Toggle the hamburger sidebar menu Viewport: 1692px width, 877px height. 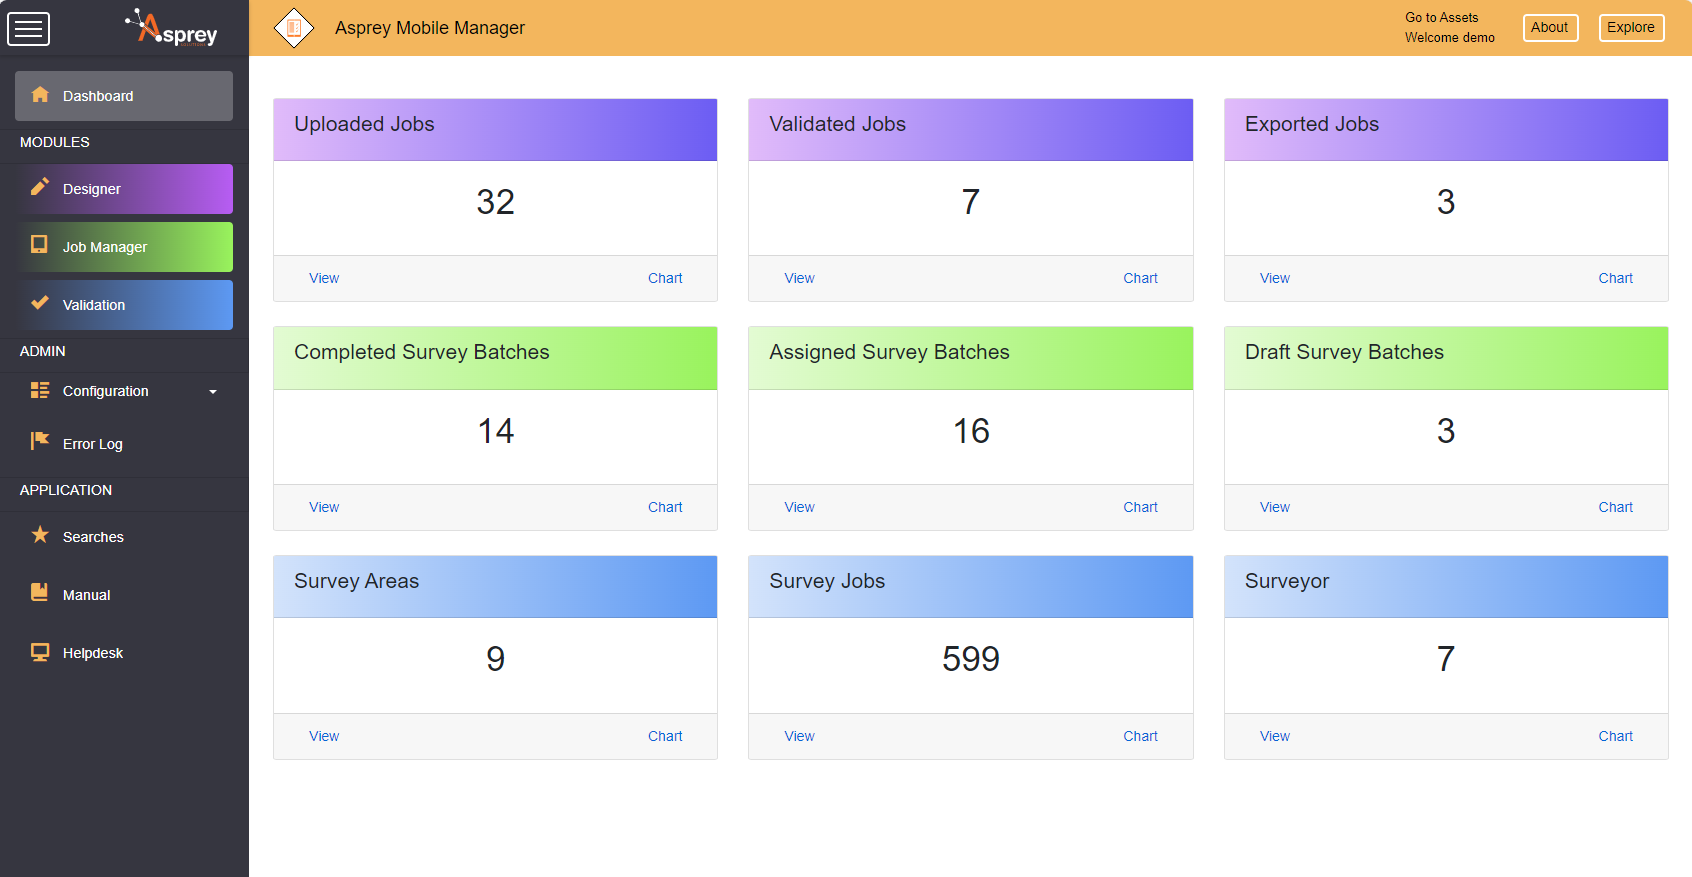click(28, 29)
